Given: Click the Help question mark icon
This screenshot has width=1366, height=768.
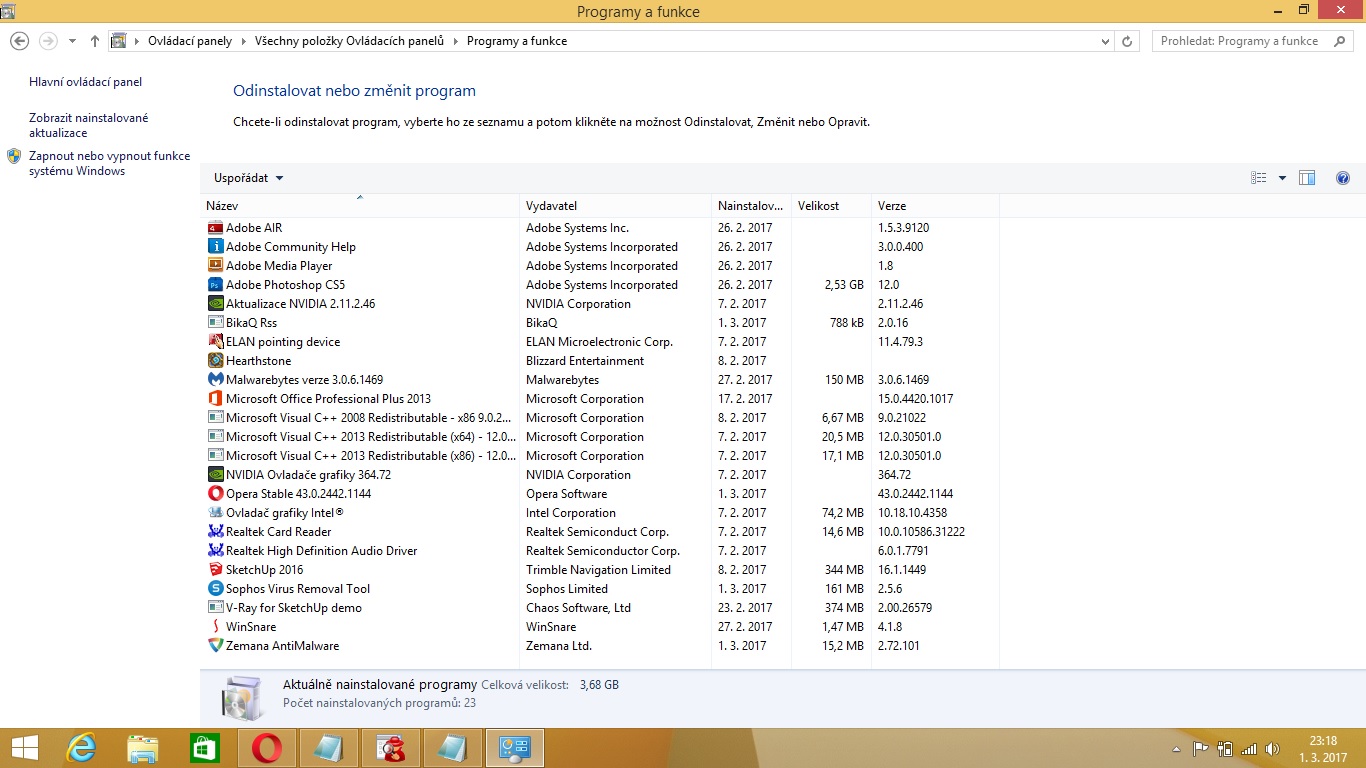Looking at the screenshot, I should 1342,178.
